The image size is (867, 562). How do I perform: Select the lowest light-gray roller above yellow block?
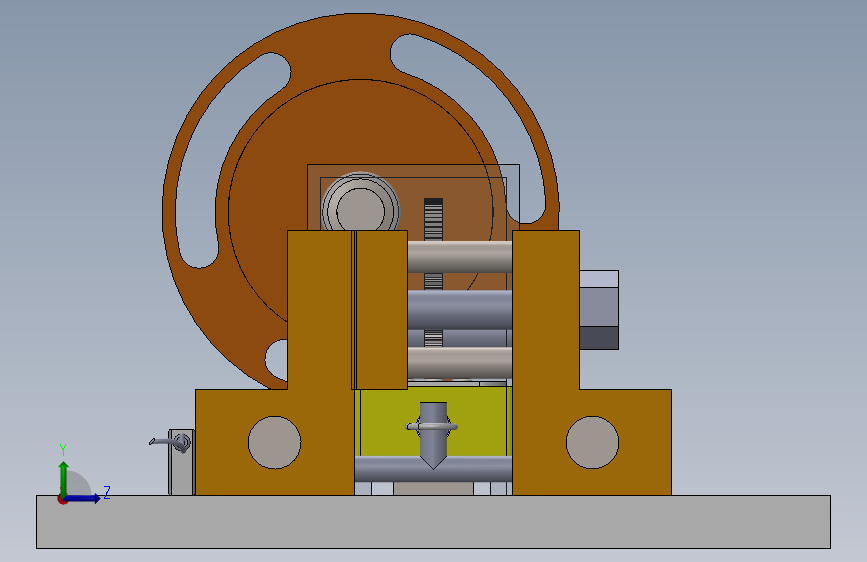point(459,363)
